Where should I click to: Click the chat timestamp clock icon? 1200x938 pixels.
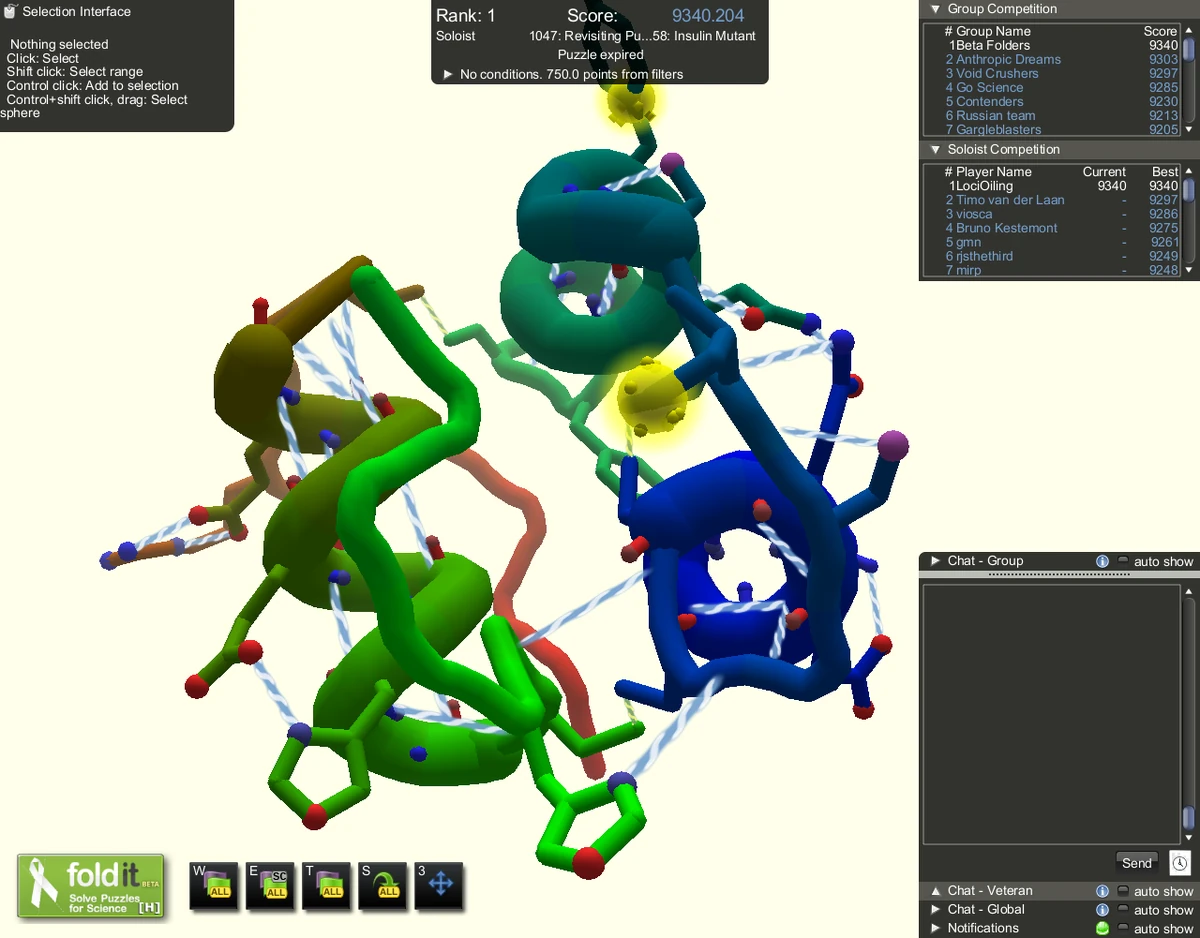(1180, 863)
